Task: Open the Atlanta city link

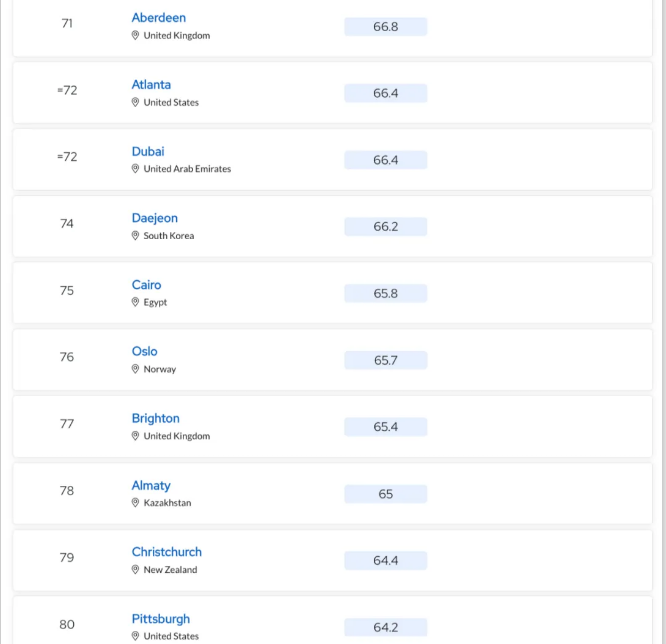Action: [x=151, y=85]
